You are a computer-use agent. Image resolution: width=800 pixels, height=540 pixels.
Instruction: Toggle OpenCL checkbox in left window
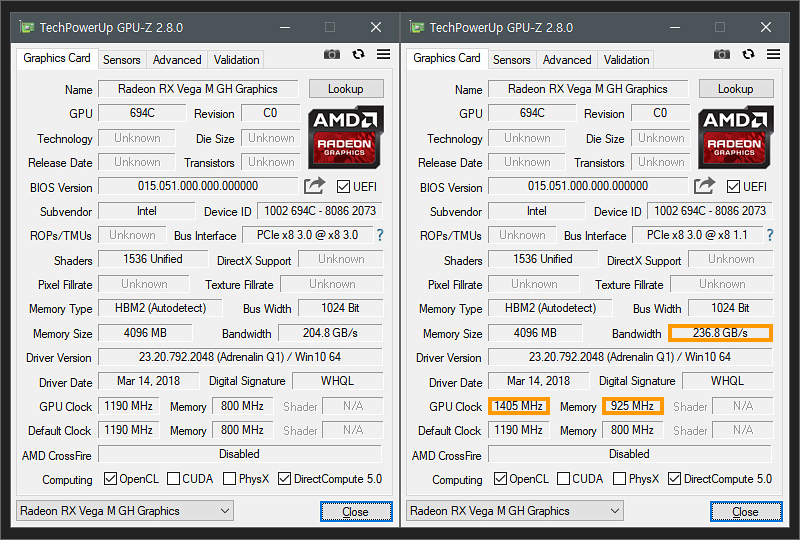pyautogui.click(x=110, y=479)
